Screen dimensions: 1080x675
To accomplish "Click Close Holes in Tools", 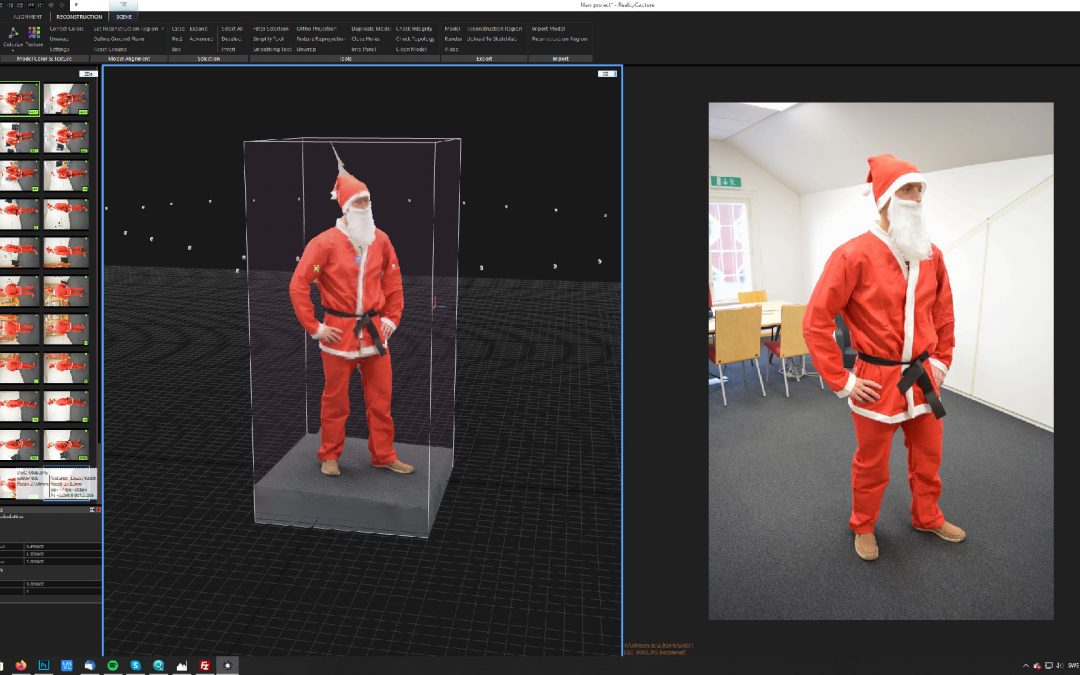I will 365,39.
